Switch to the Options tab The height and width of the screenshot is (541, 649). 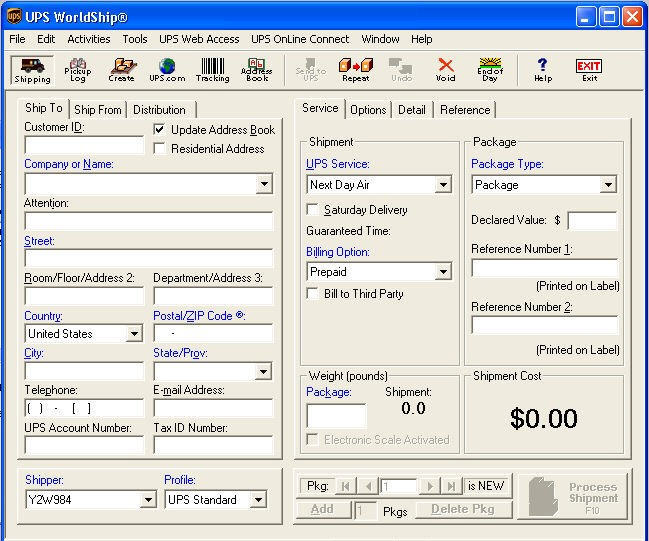pos(368,110)
